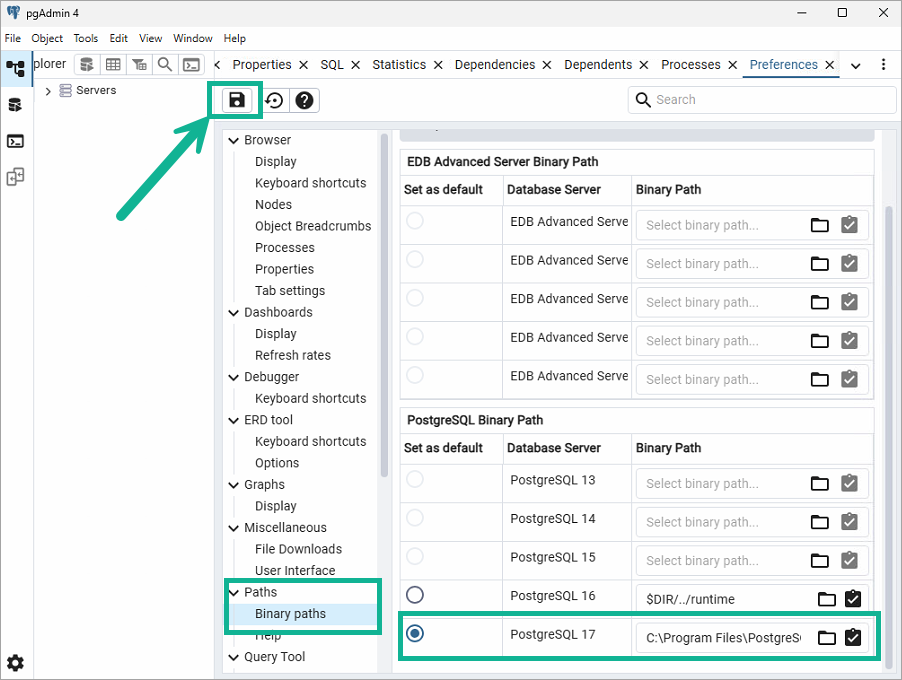Click the PostgreSQL 16 binary path field
Image resolution: width=902 pixels, height=680 pixels.
pyautogui.click(x=724, y=599)
